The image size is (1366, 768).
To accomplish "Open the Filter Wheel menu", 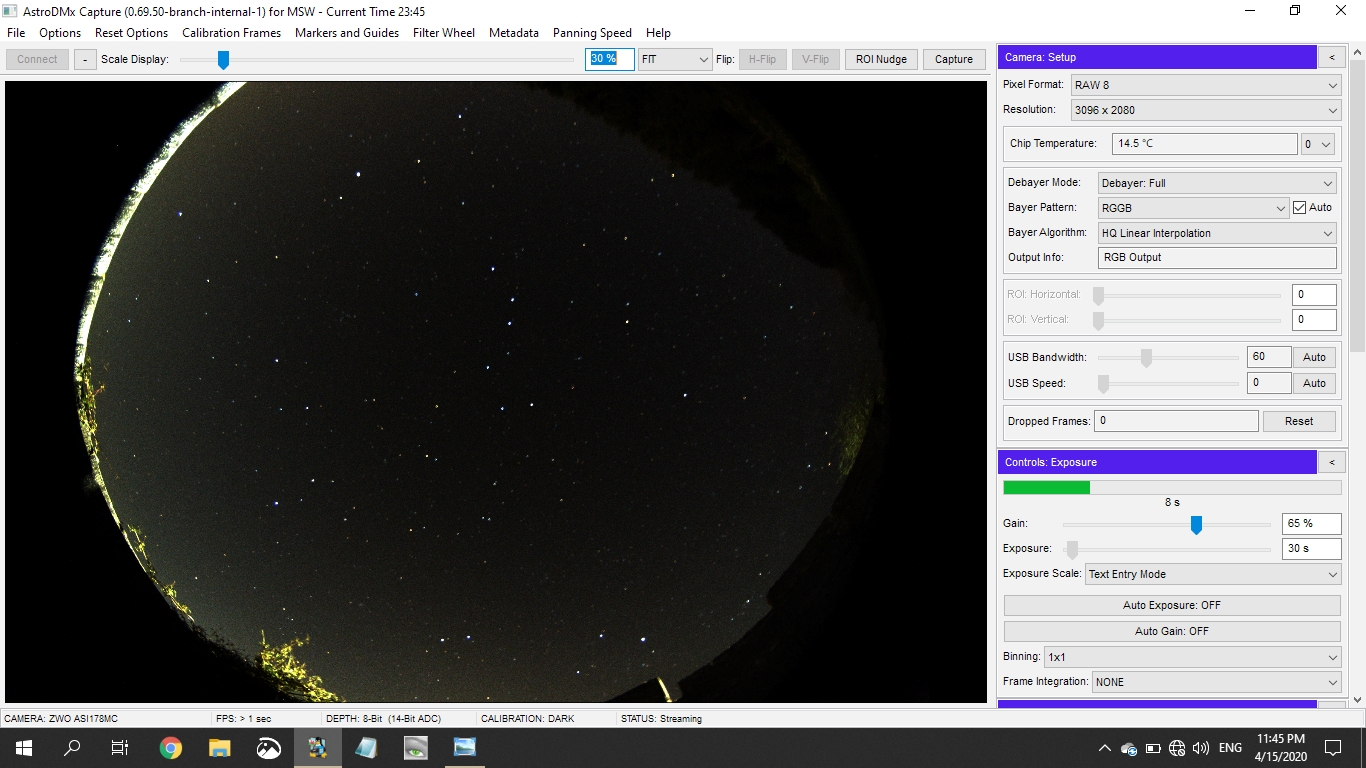I will click(x=443, y=32).
